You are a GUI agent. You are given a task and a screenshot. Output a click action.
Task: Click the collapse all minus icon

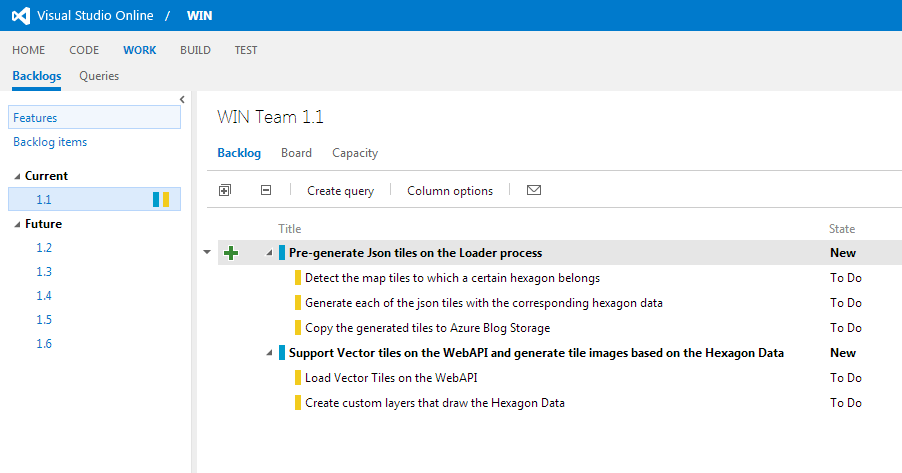266,190
